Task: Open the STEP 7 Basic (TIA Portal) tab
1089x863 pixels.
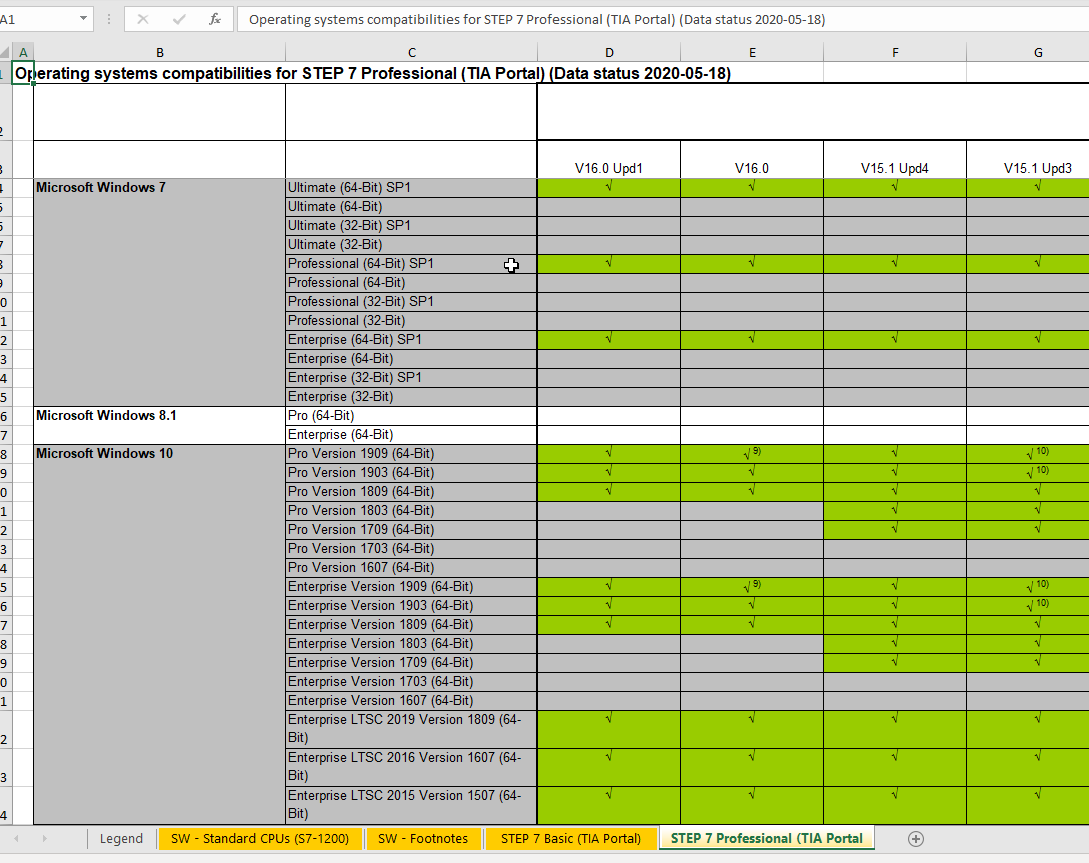Action: pyautogui.click(x=571, y=839)
